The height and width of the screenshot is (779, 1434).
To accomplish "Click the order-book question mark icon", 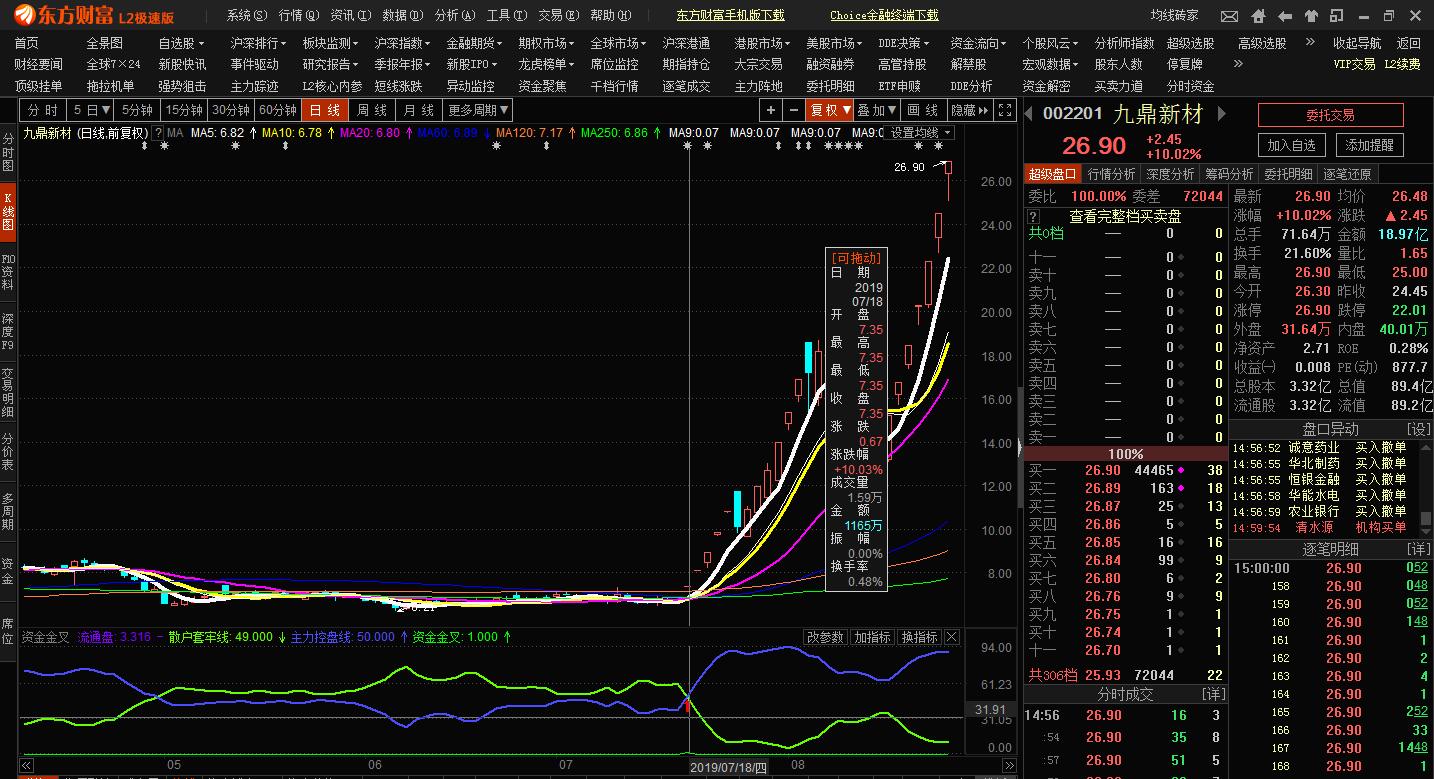I will 1034,216.
